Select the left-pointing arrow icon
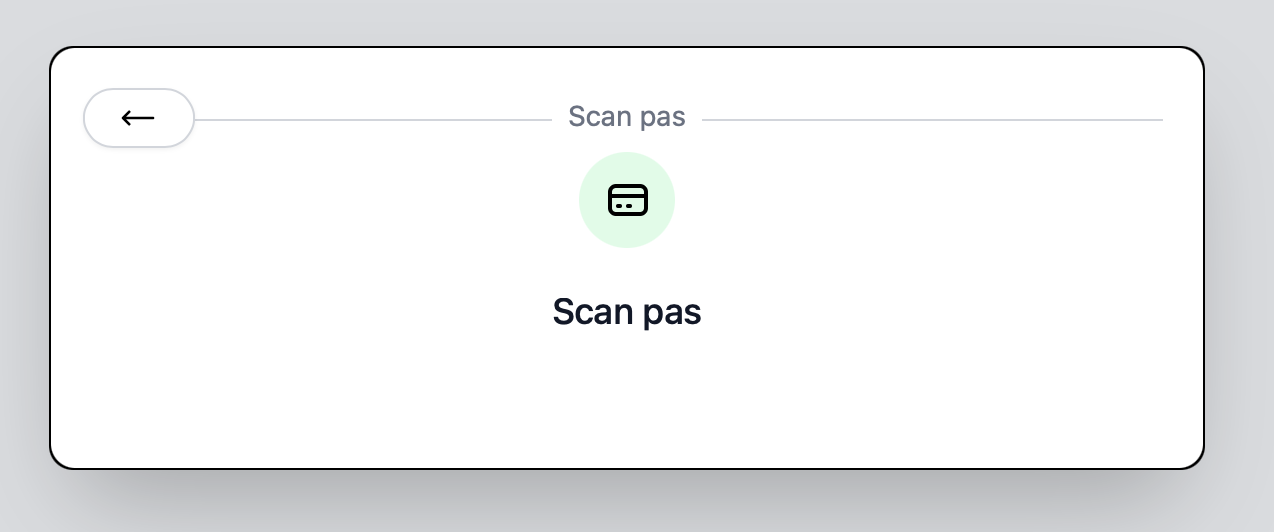 (x=138, y=118)
